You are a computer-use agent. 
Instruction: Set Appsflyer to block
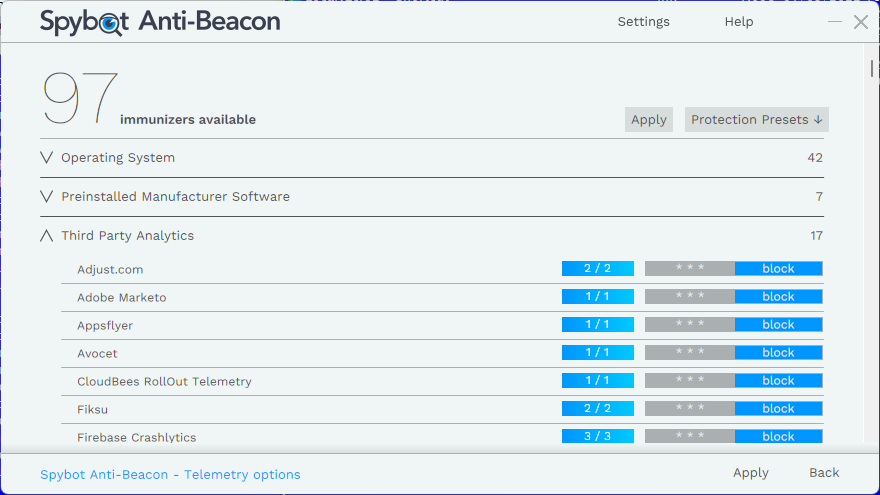pyautogui.click(x=778, y=324)
